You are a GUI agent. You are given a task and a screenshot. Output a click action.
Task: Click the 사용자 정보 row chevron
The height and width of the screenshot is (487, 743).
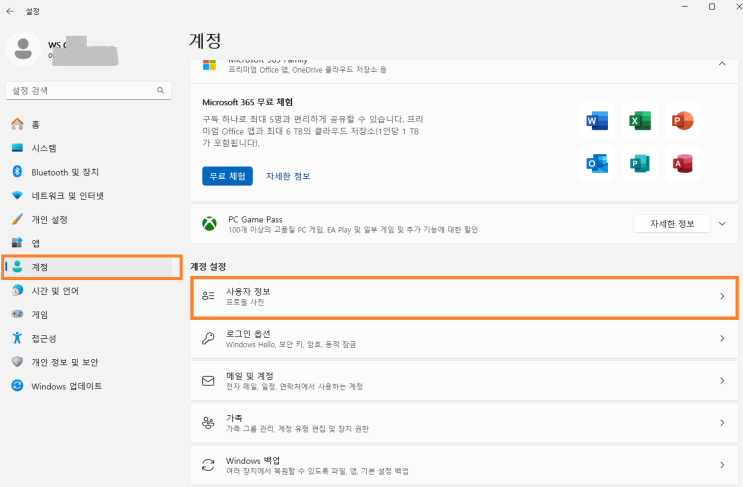click(x=722, y=296)
